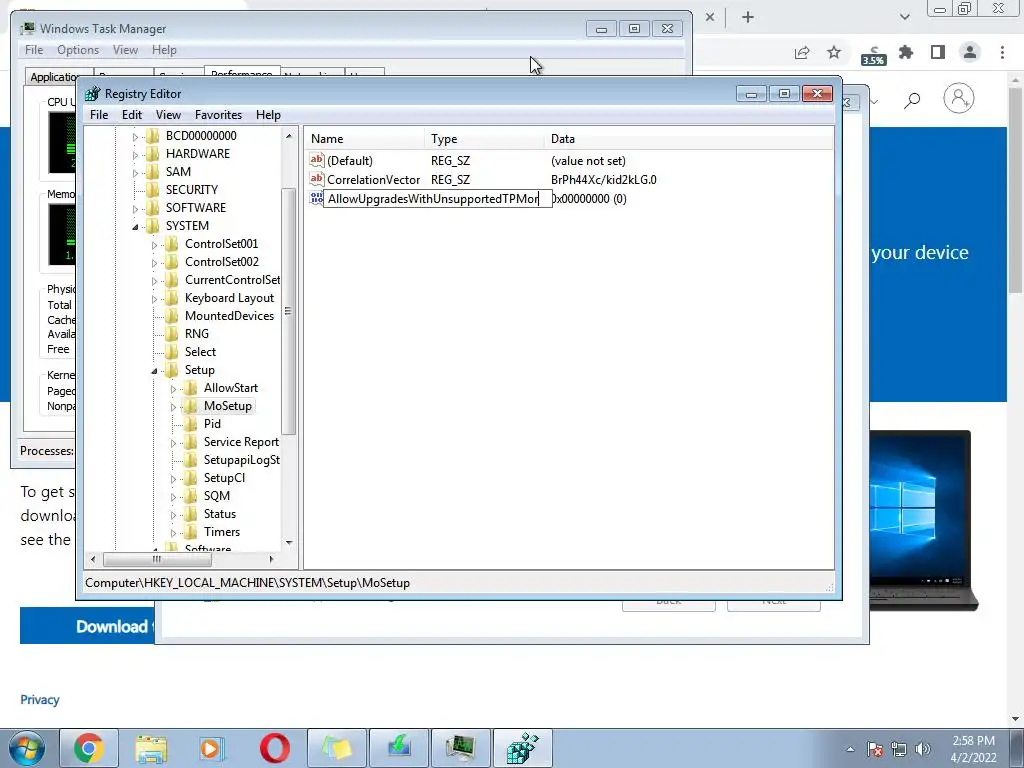This screenshot has height=768, width=1024.
Task: Open the Windows Start button
Action: coord(27,748)
